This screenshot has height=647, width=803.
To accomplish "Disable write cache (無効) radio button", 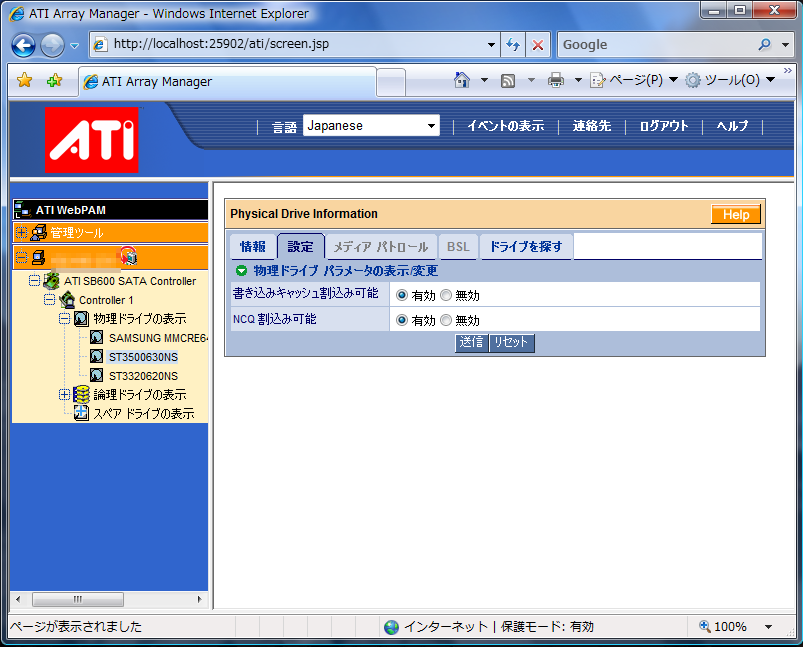I will [446, 295].
